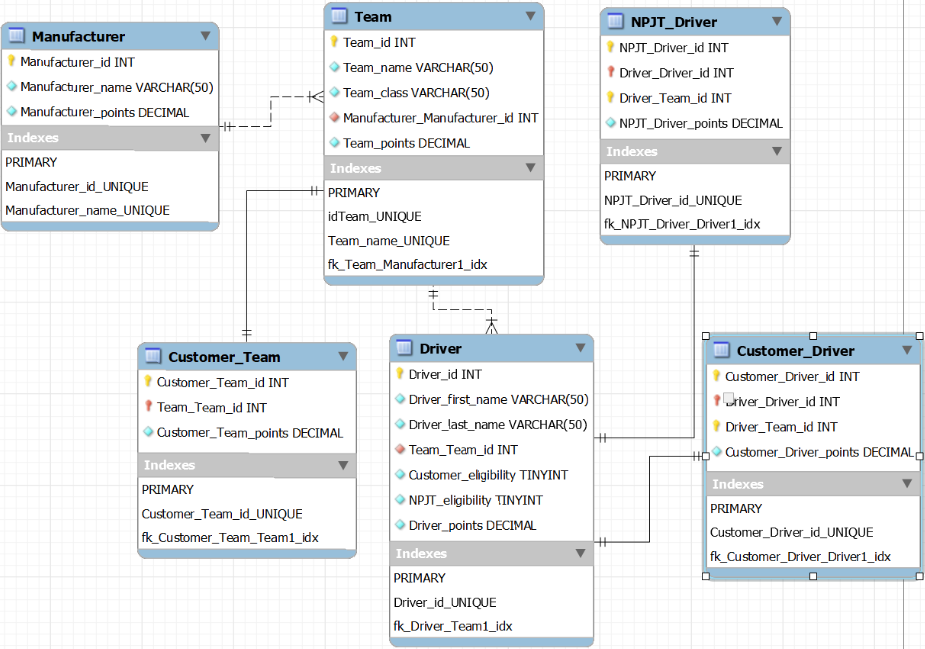
Task: Click the table icon on the Driver header
Action: click(x=398, y=347)
